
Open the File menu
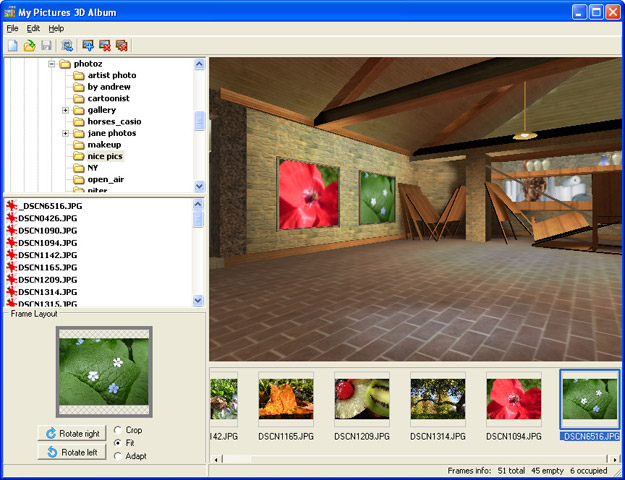click(13, 28)
